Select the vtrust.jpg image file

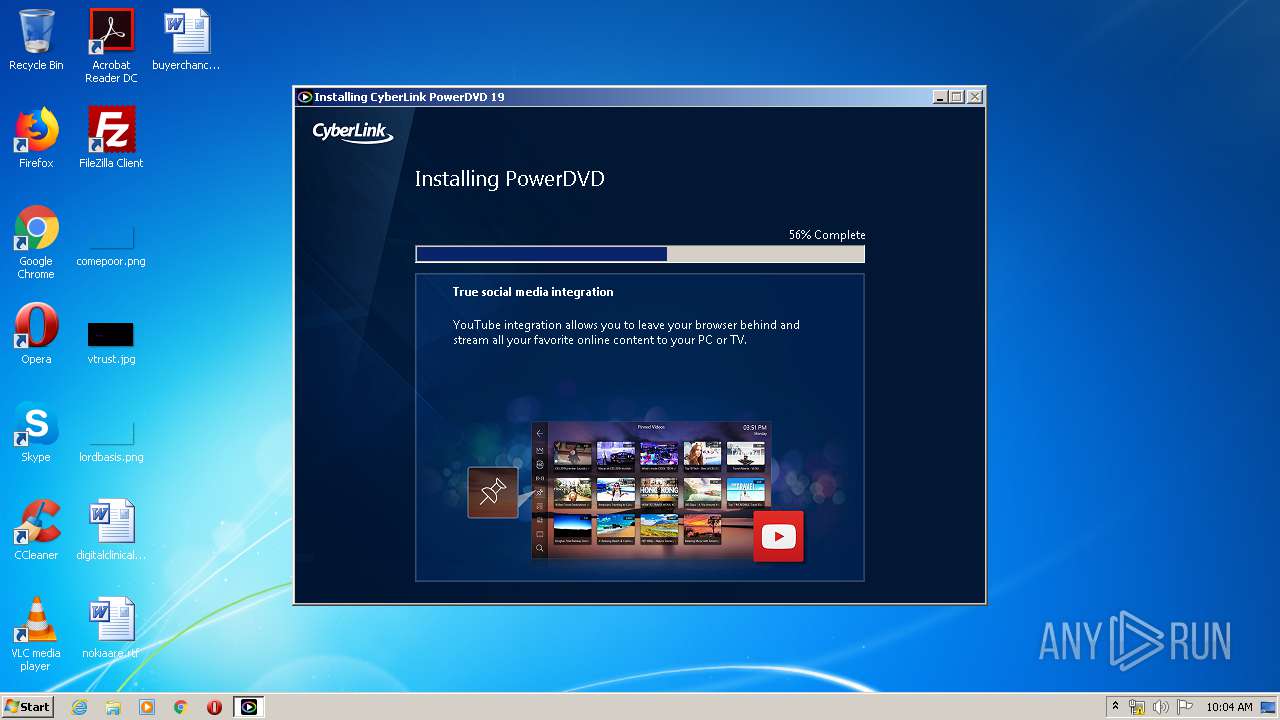point(111,342)
